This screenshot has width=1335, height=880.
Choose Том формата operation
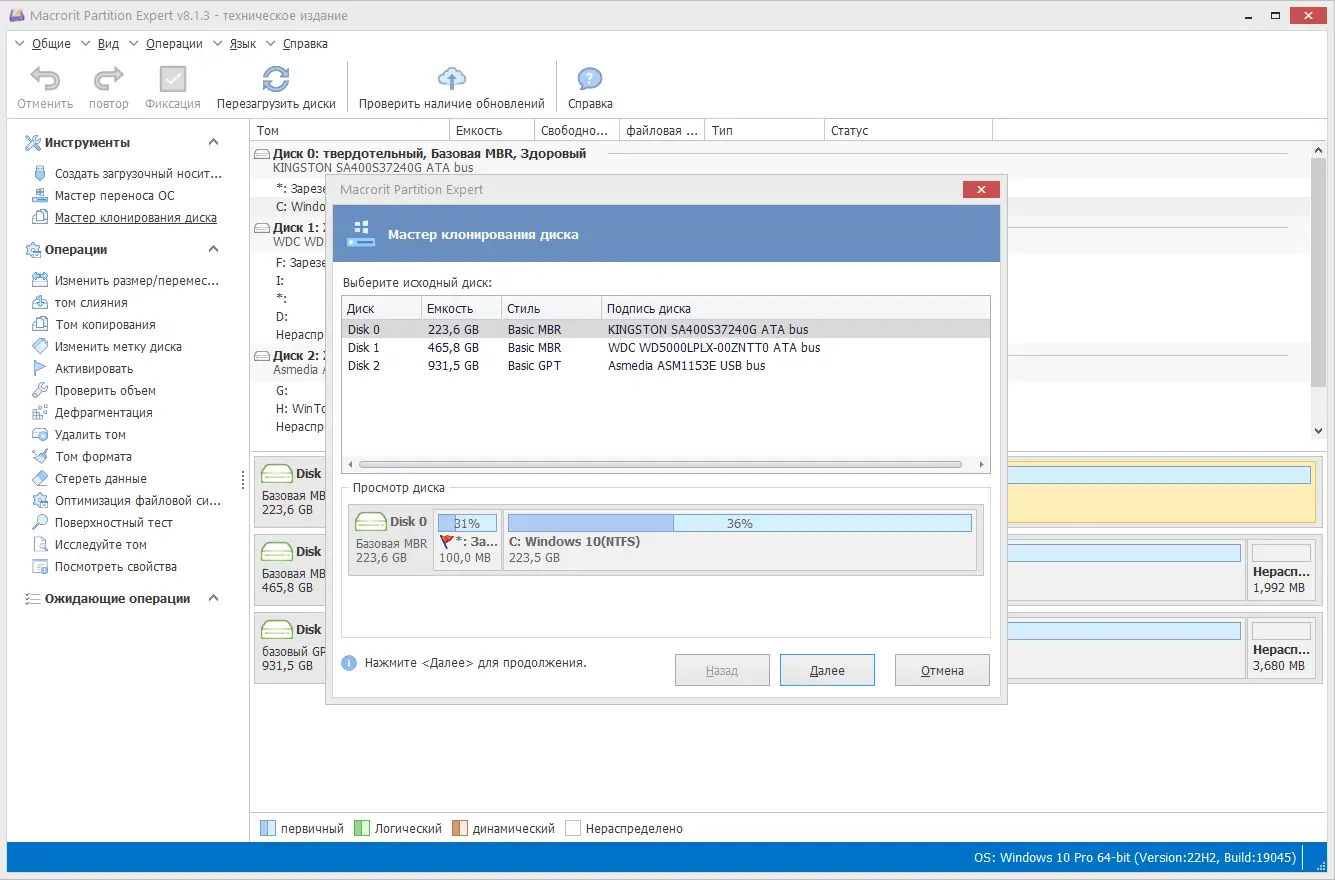click(82, 457)
